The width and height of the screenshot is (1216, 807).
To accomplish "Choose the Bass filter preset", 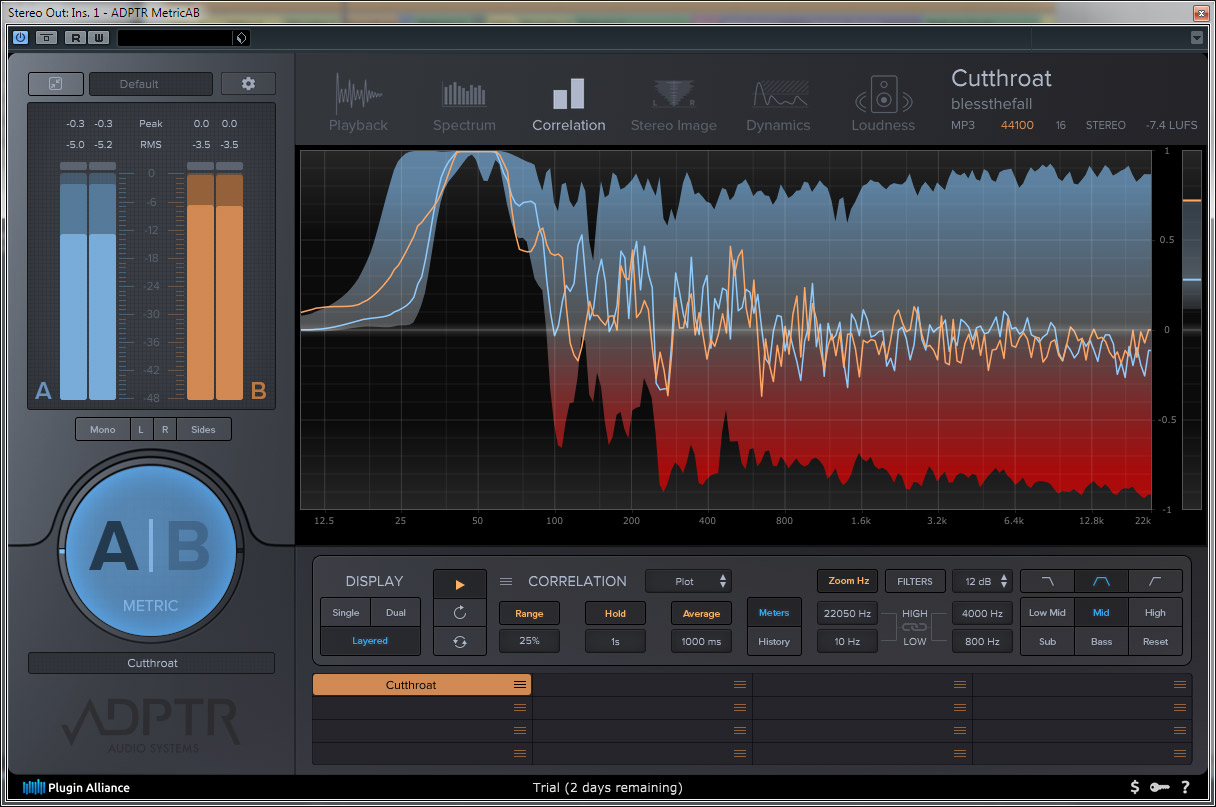I will [x=1101, y=641].
